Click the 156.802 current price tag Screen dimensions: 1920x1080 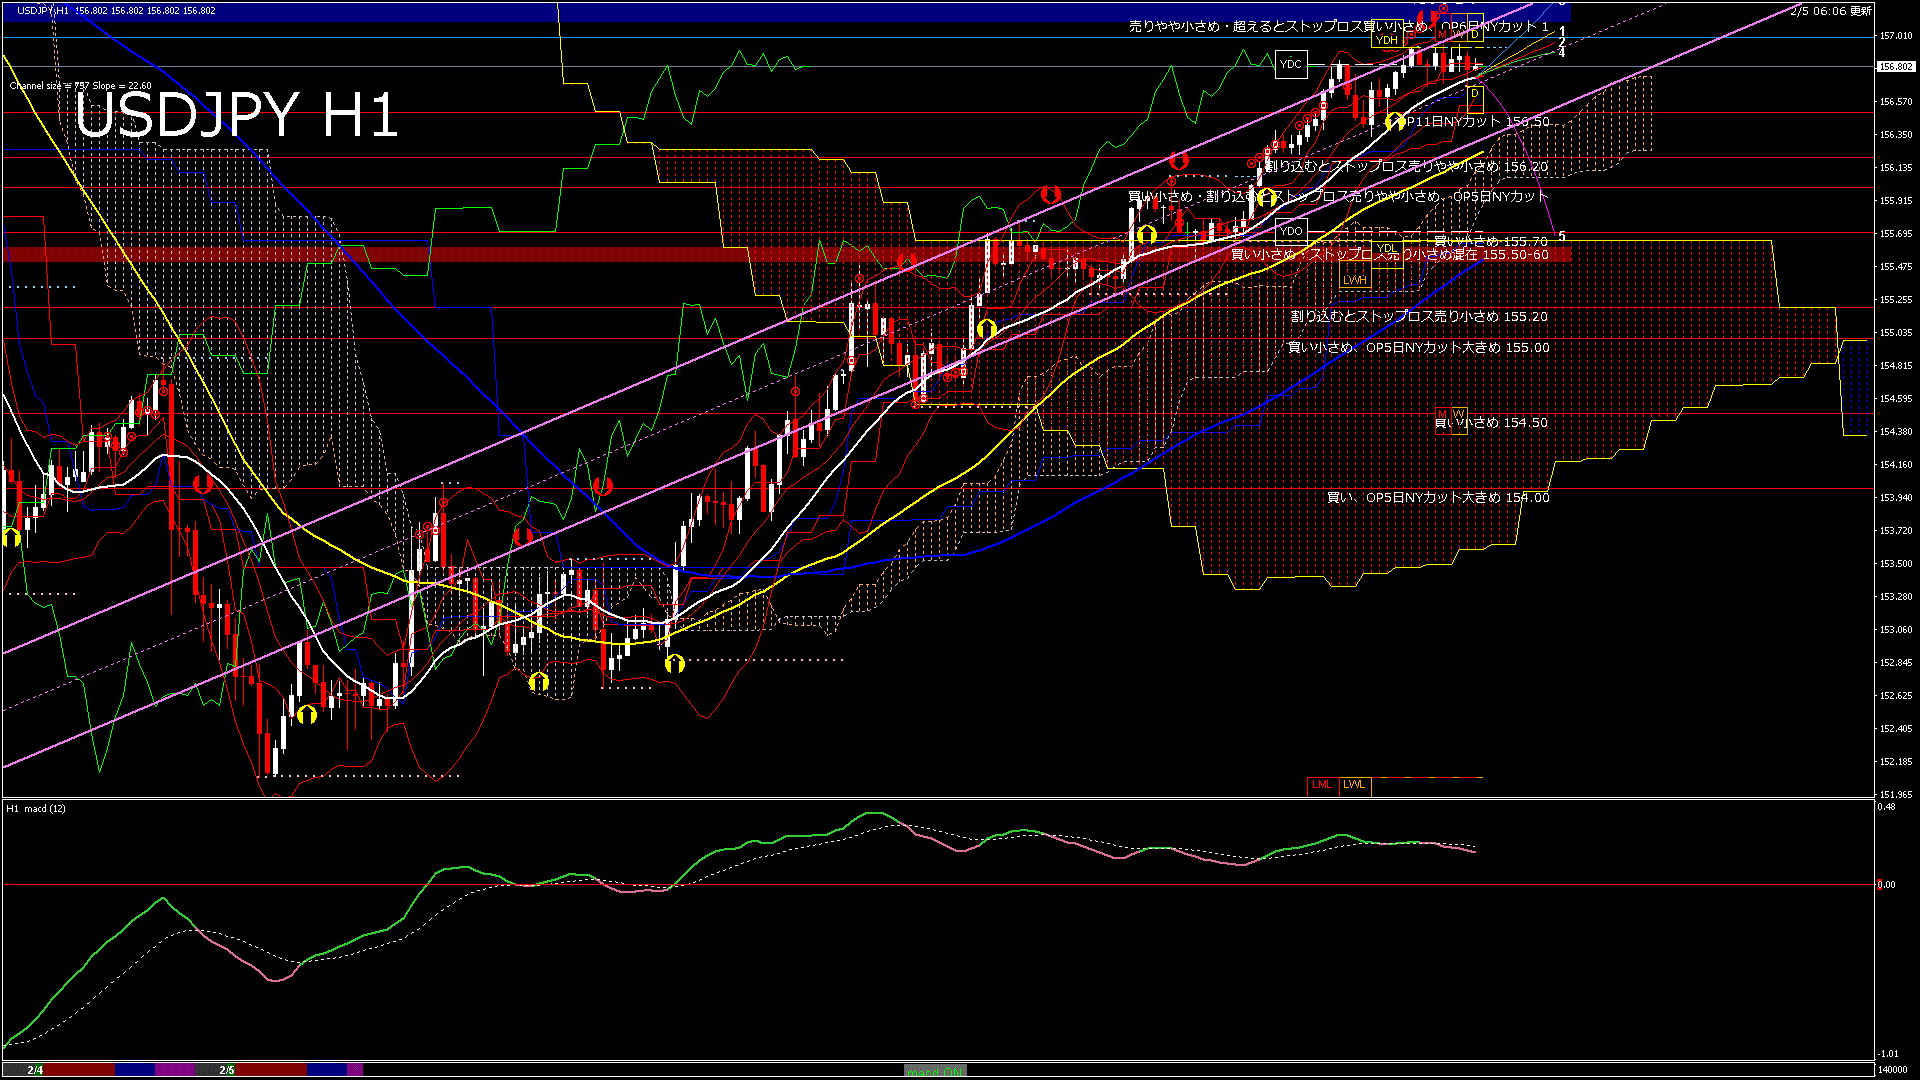click(x=1895, y=67)
